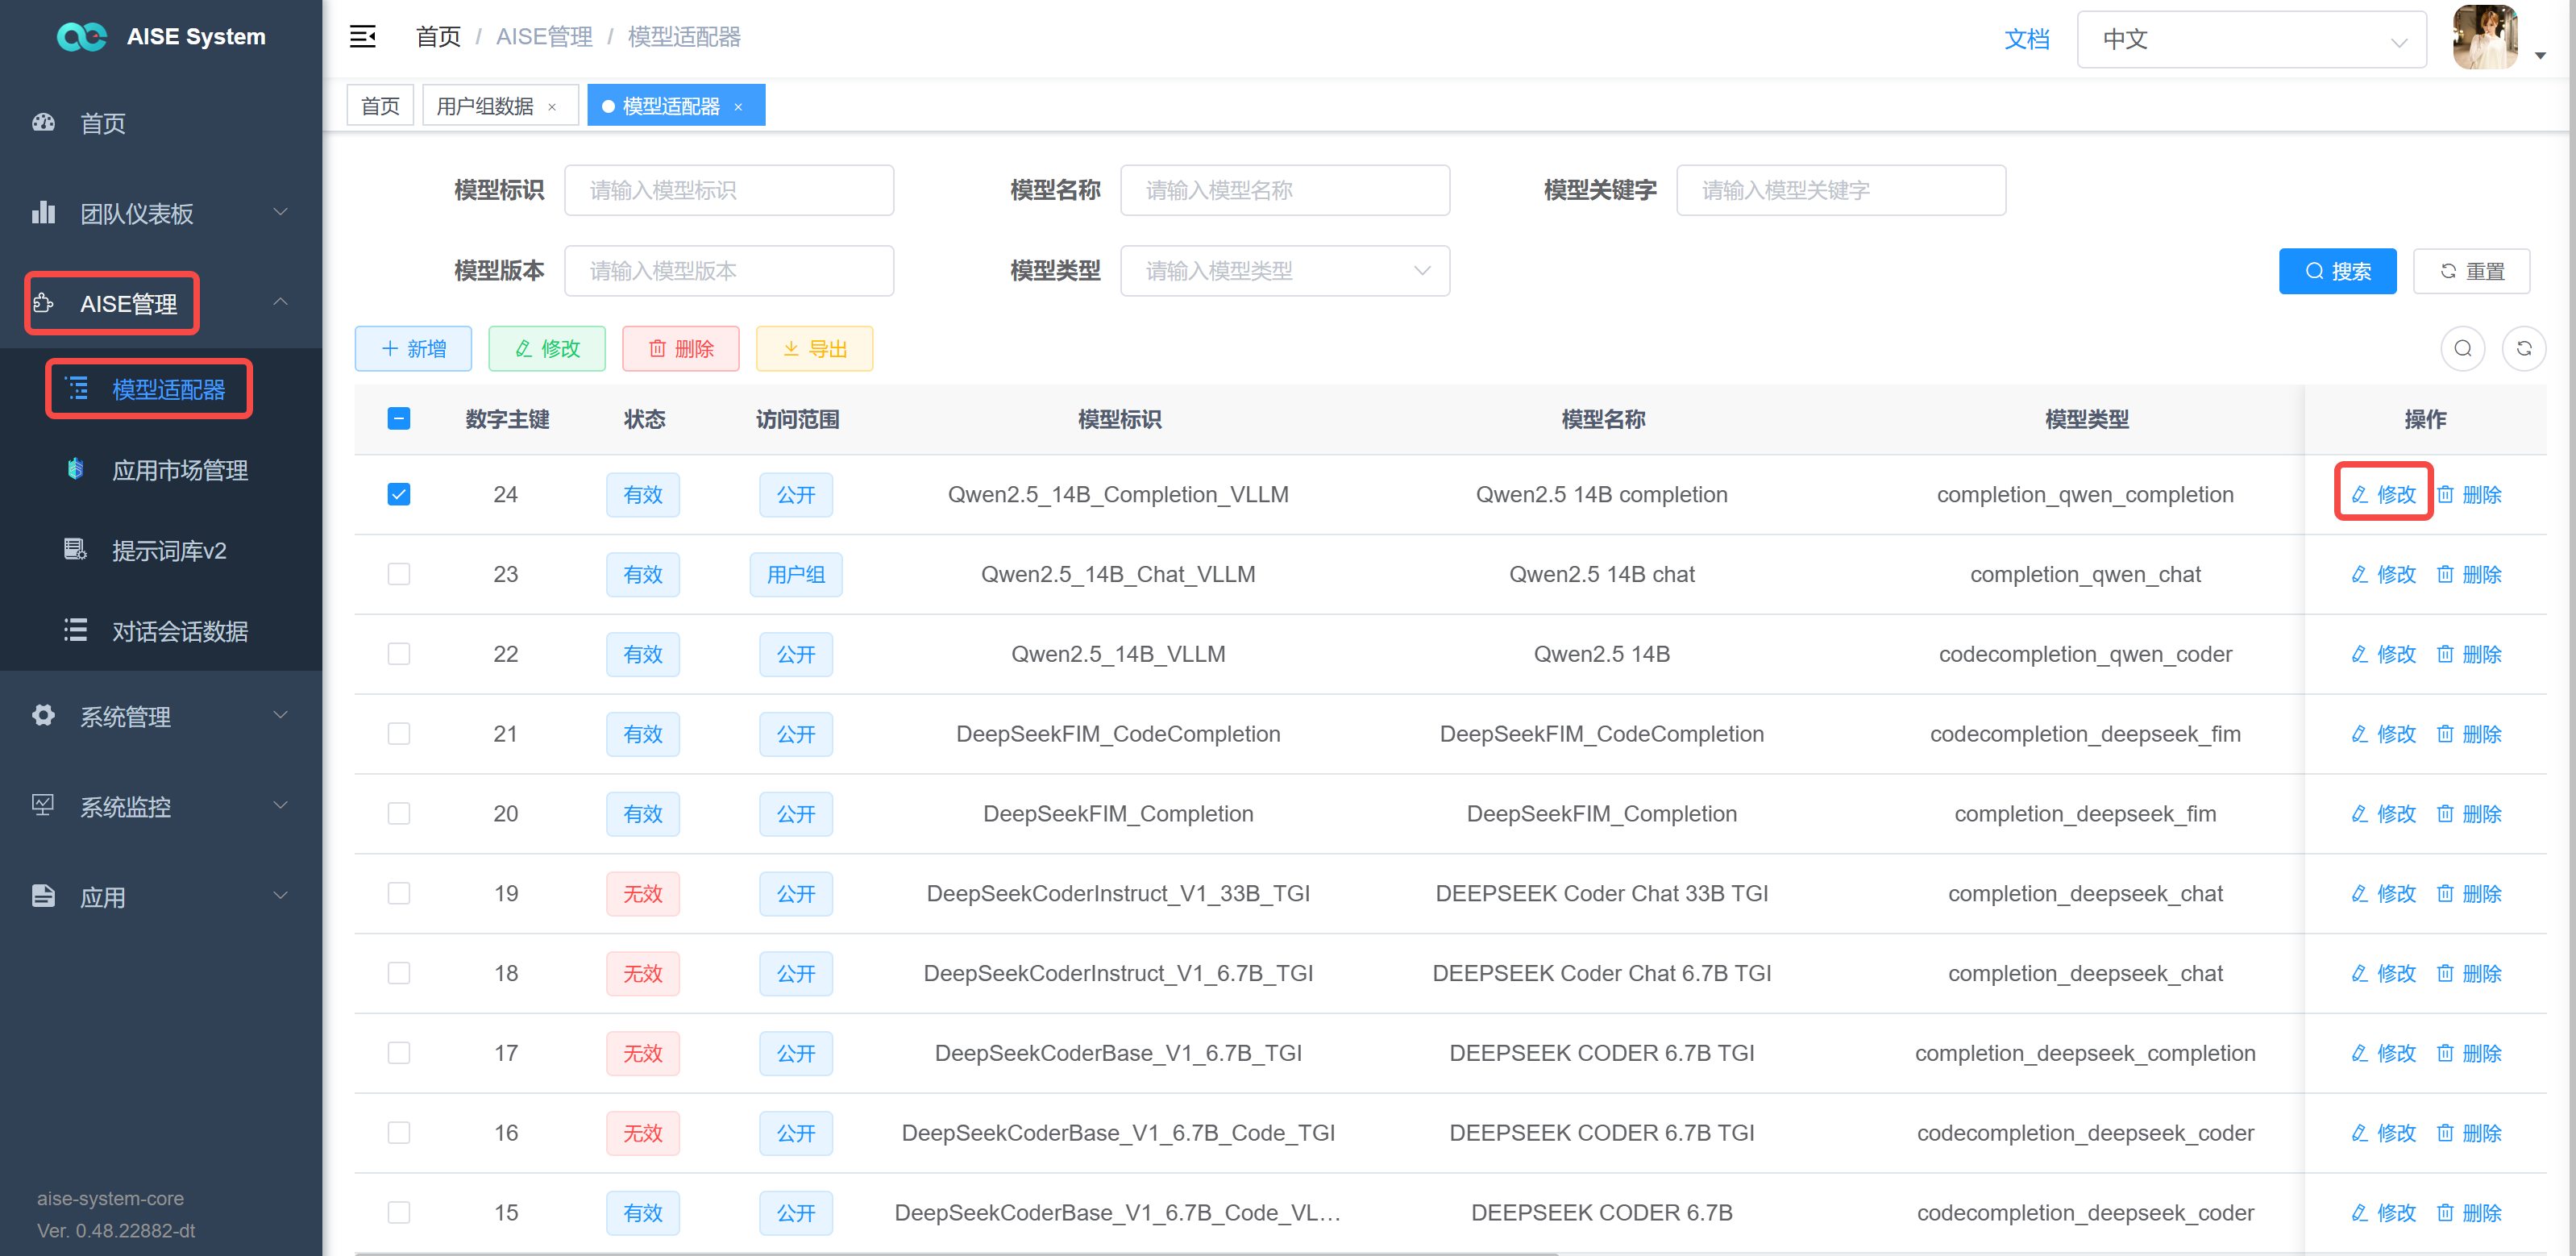The height and width of the screenshot is (1256, 2576).
Task: Click 首页 in the breadcrumb
Action: (x=438, y=37)
